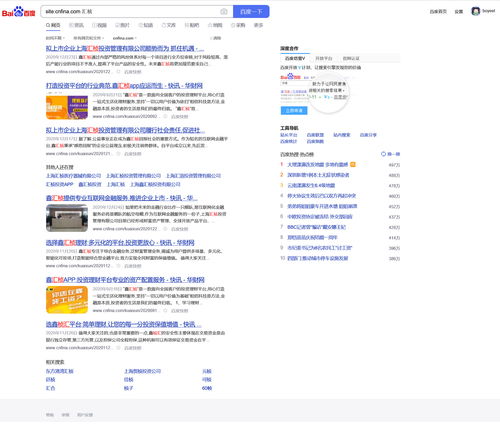The width and height of the screenshot is (500, 439).
Task: Open the cnfina.com site filter dropdown
Action: point(124,38)
